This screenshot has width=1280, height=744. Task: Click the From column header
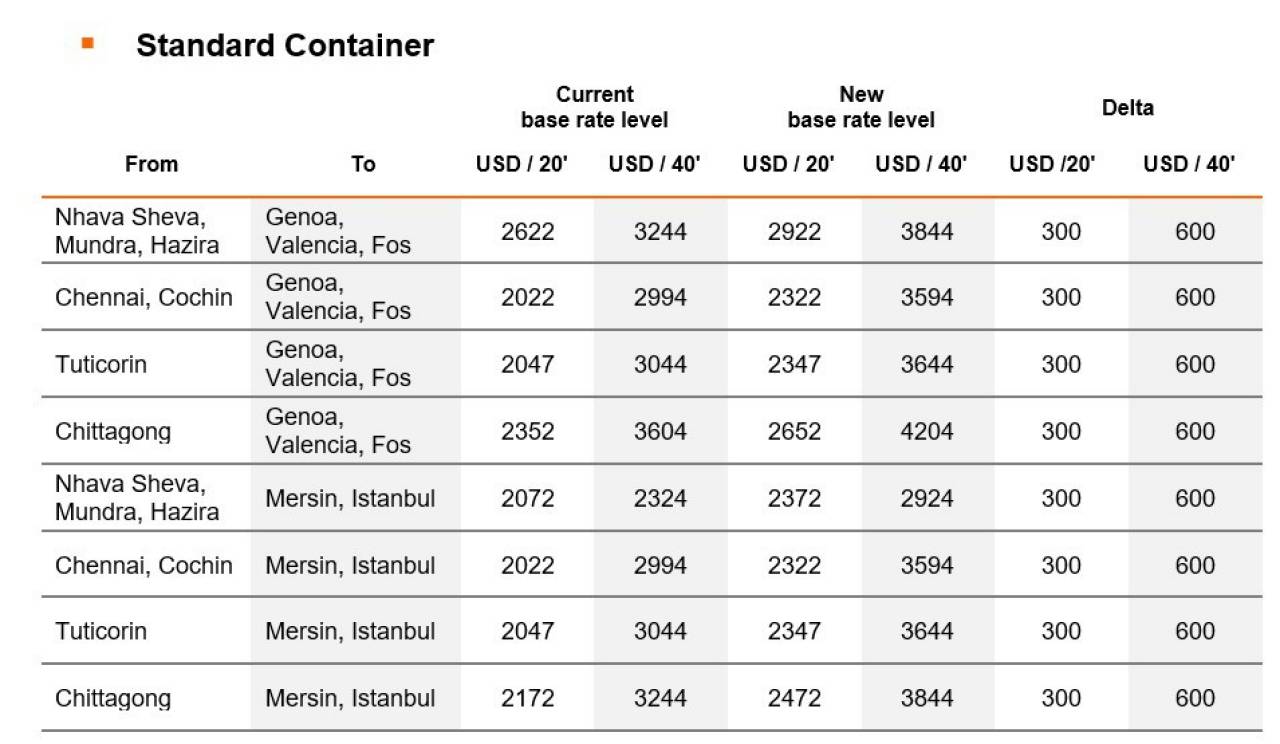[152, 164]
